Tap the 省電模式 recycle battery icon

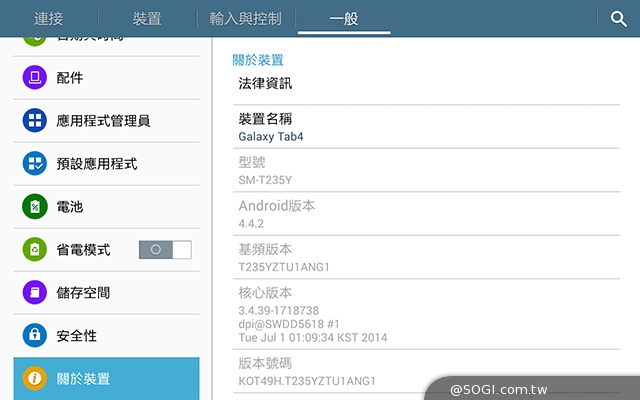coord(35,249)
